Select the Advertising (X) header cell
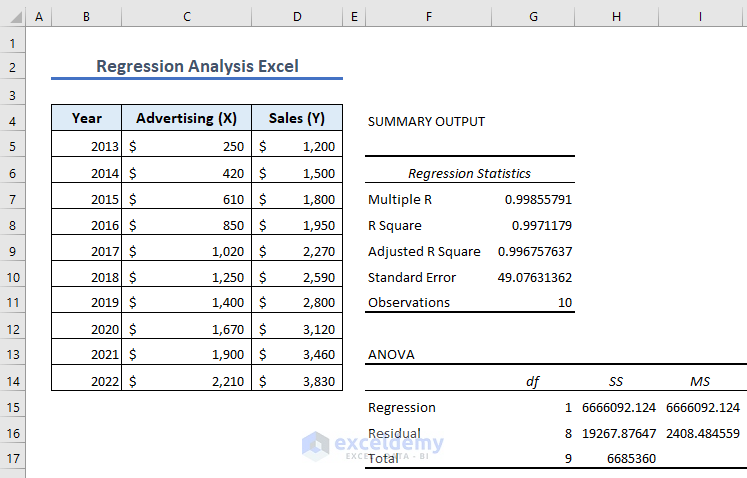 point(186,118)
